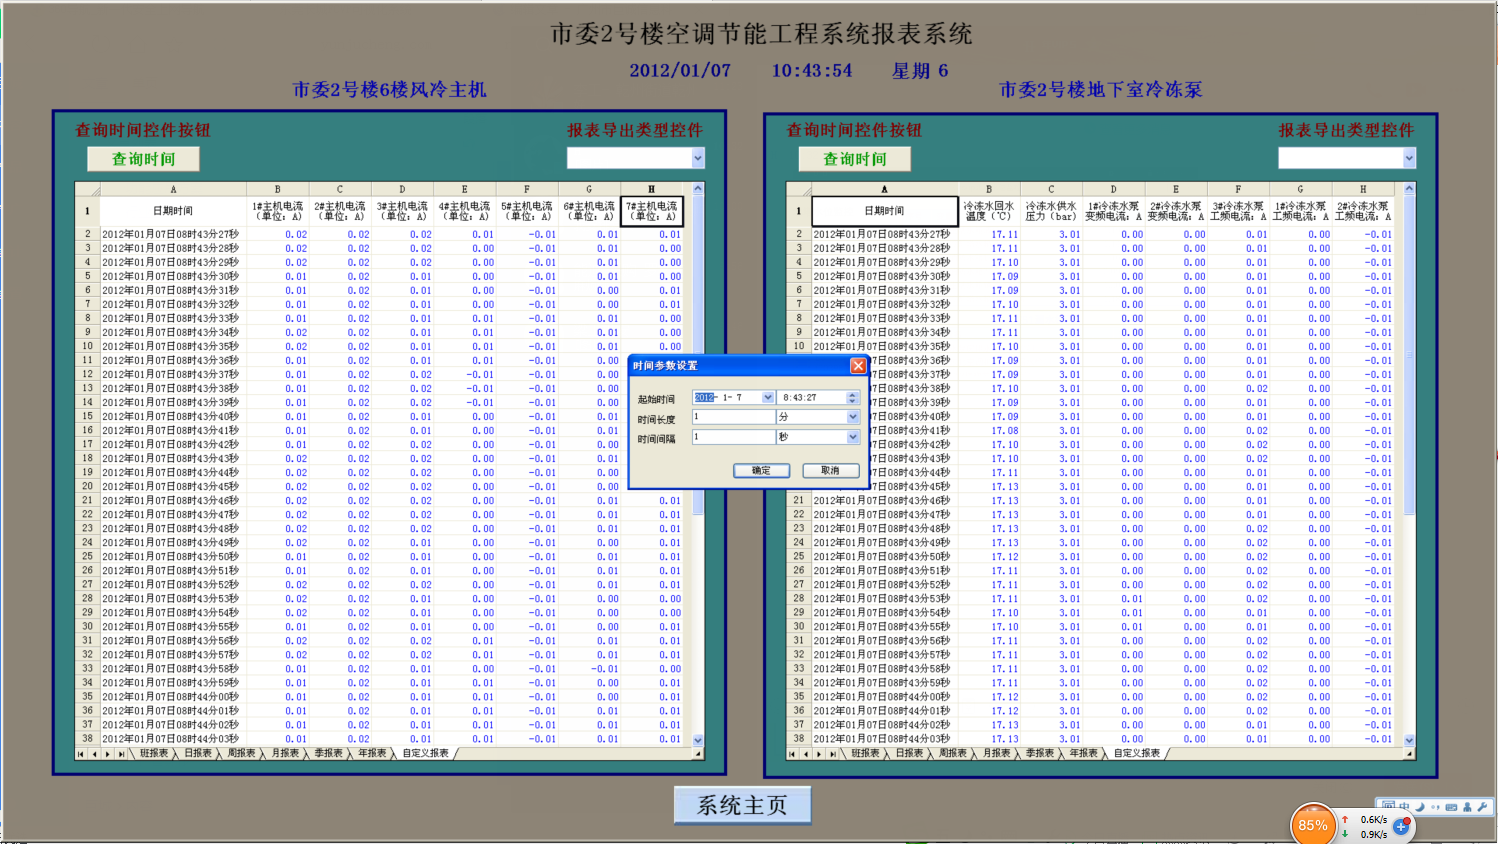
Task: Open the 起始时间 date dropdown
Action: (x=767, y=398)
